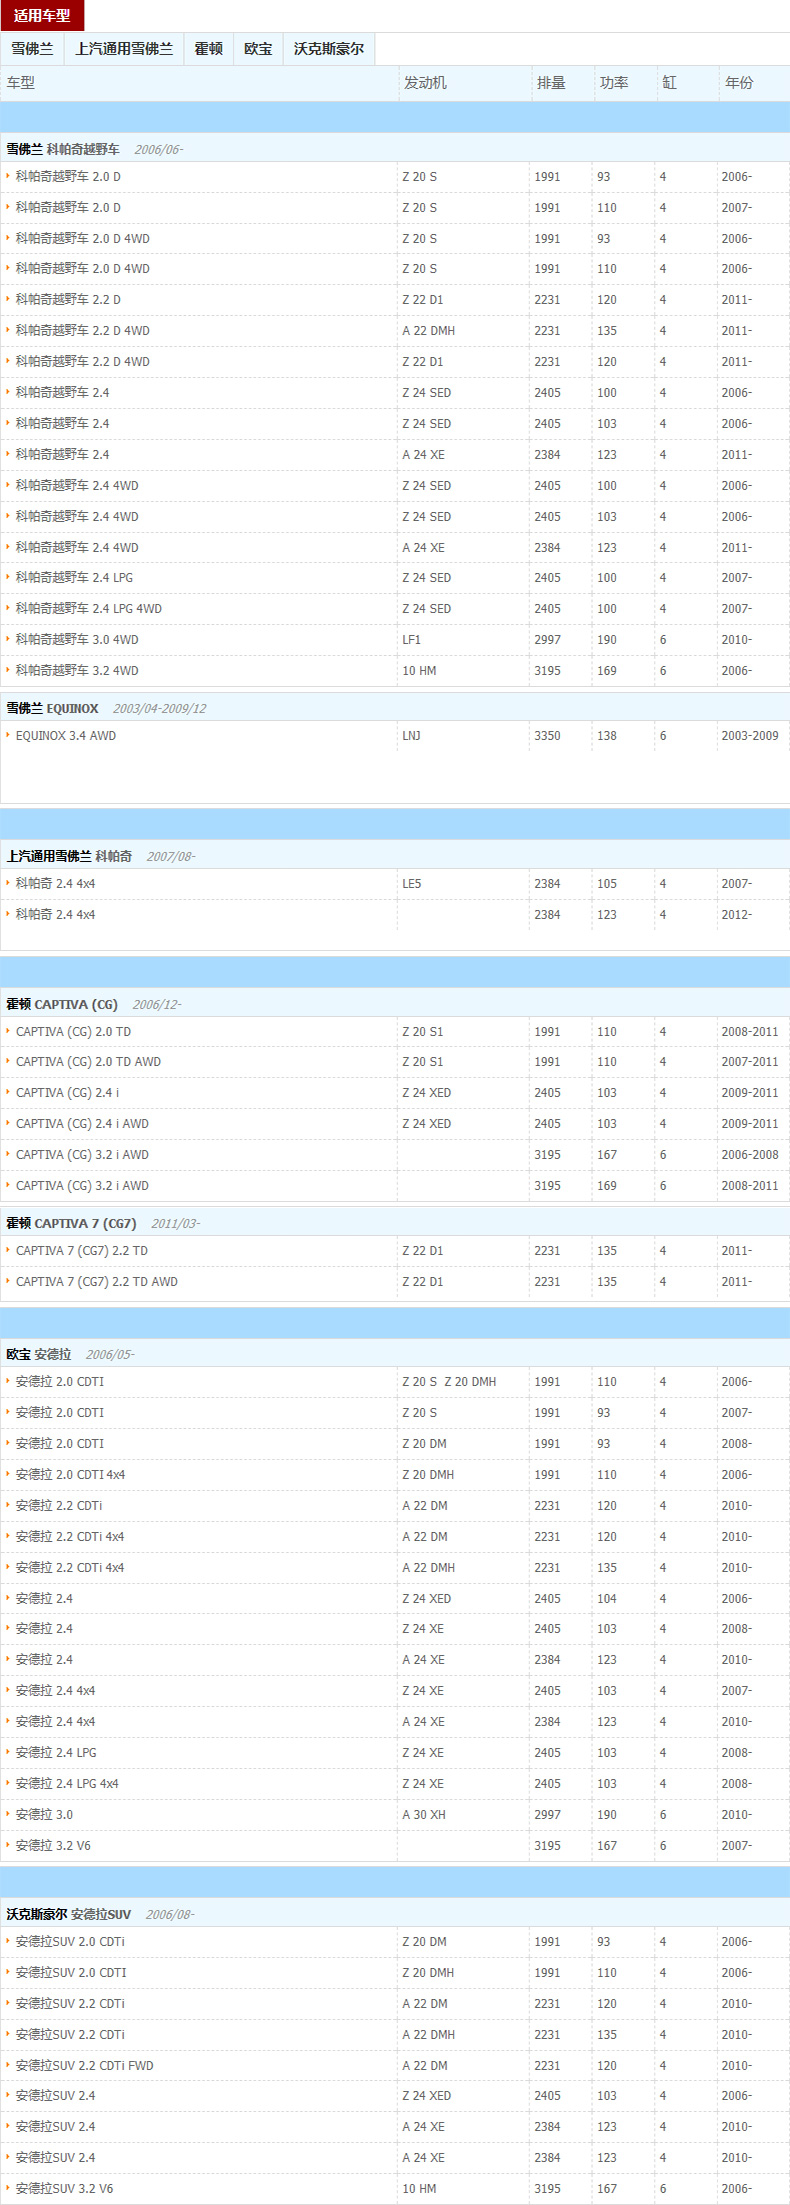The width and height of the screenshot is (790, 2205).
Task: Click the arrow bullet before CAPTIVA (CG) 2.4 i
Action: (x=8, y=1092)
